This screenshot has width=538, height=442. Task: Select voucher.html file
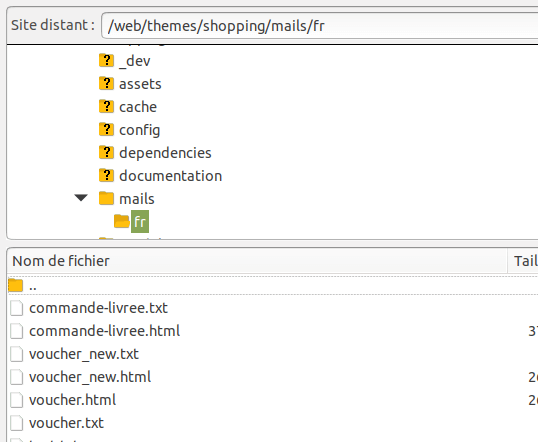tap(72, 400)
